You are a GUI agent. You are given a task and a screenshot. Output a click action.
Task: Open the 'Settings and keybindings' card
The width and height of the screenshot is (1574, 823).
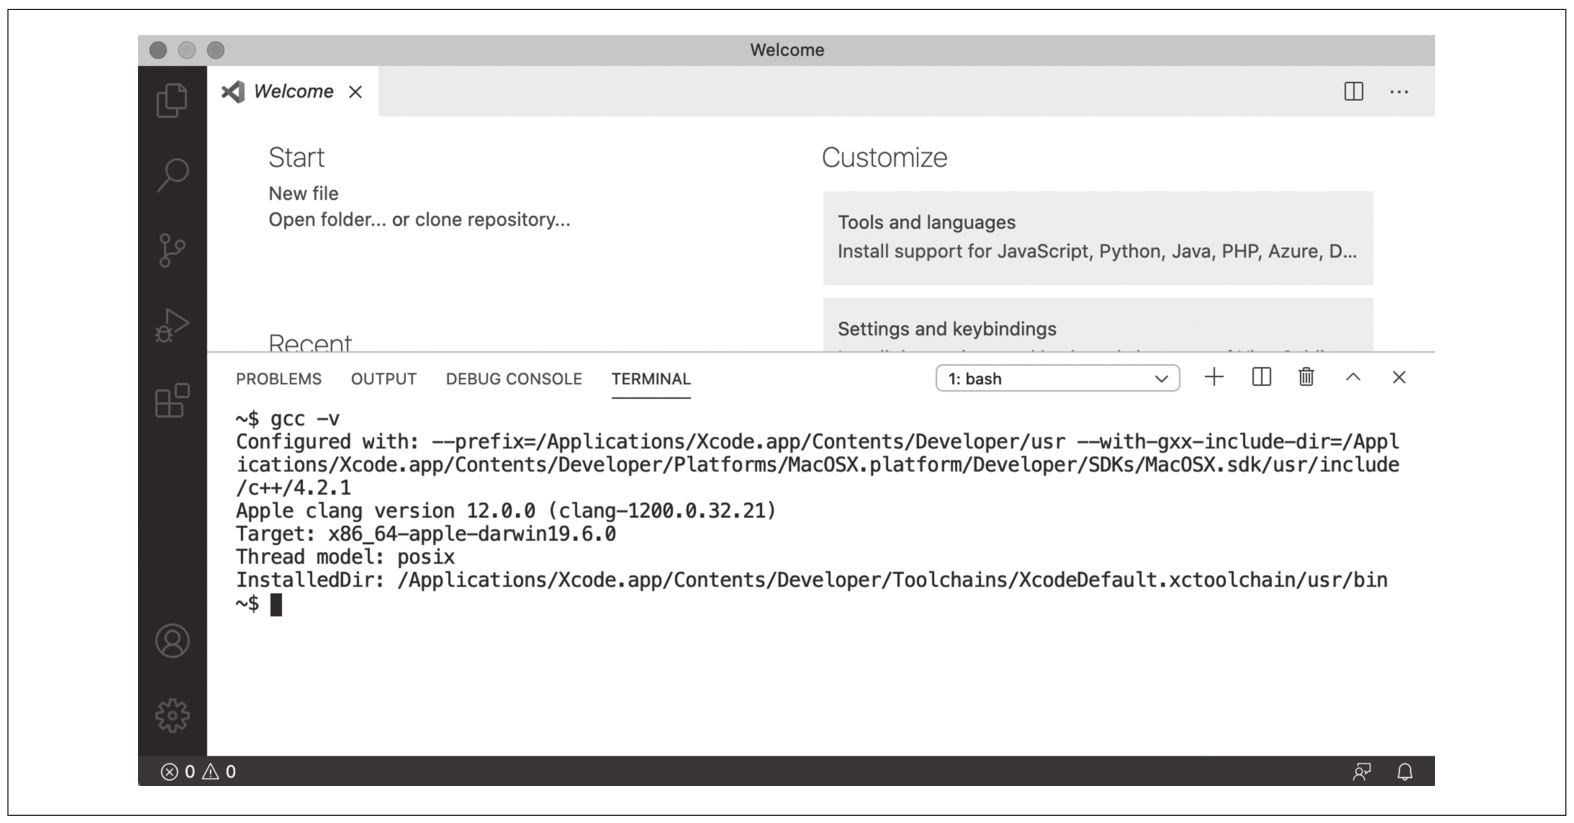[1098, 326]
